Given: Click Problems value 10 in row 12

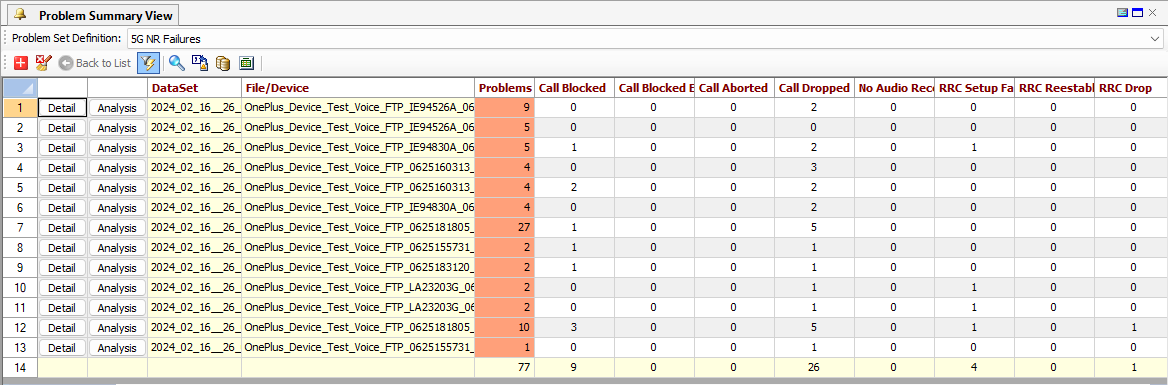Looking at the screenshot, I should (504, 328).
